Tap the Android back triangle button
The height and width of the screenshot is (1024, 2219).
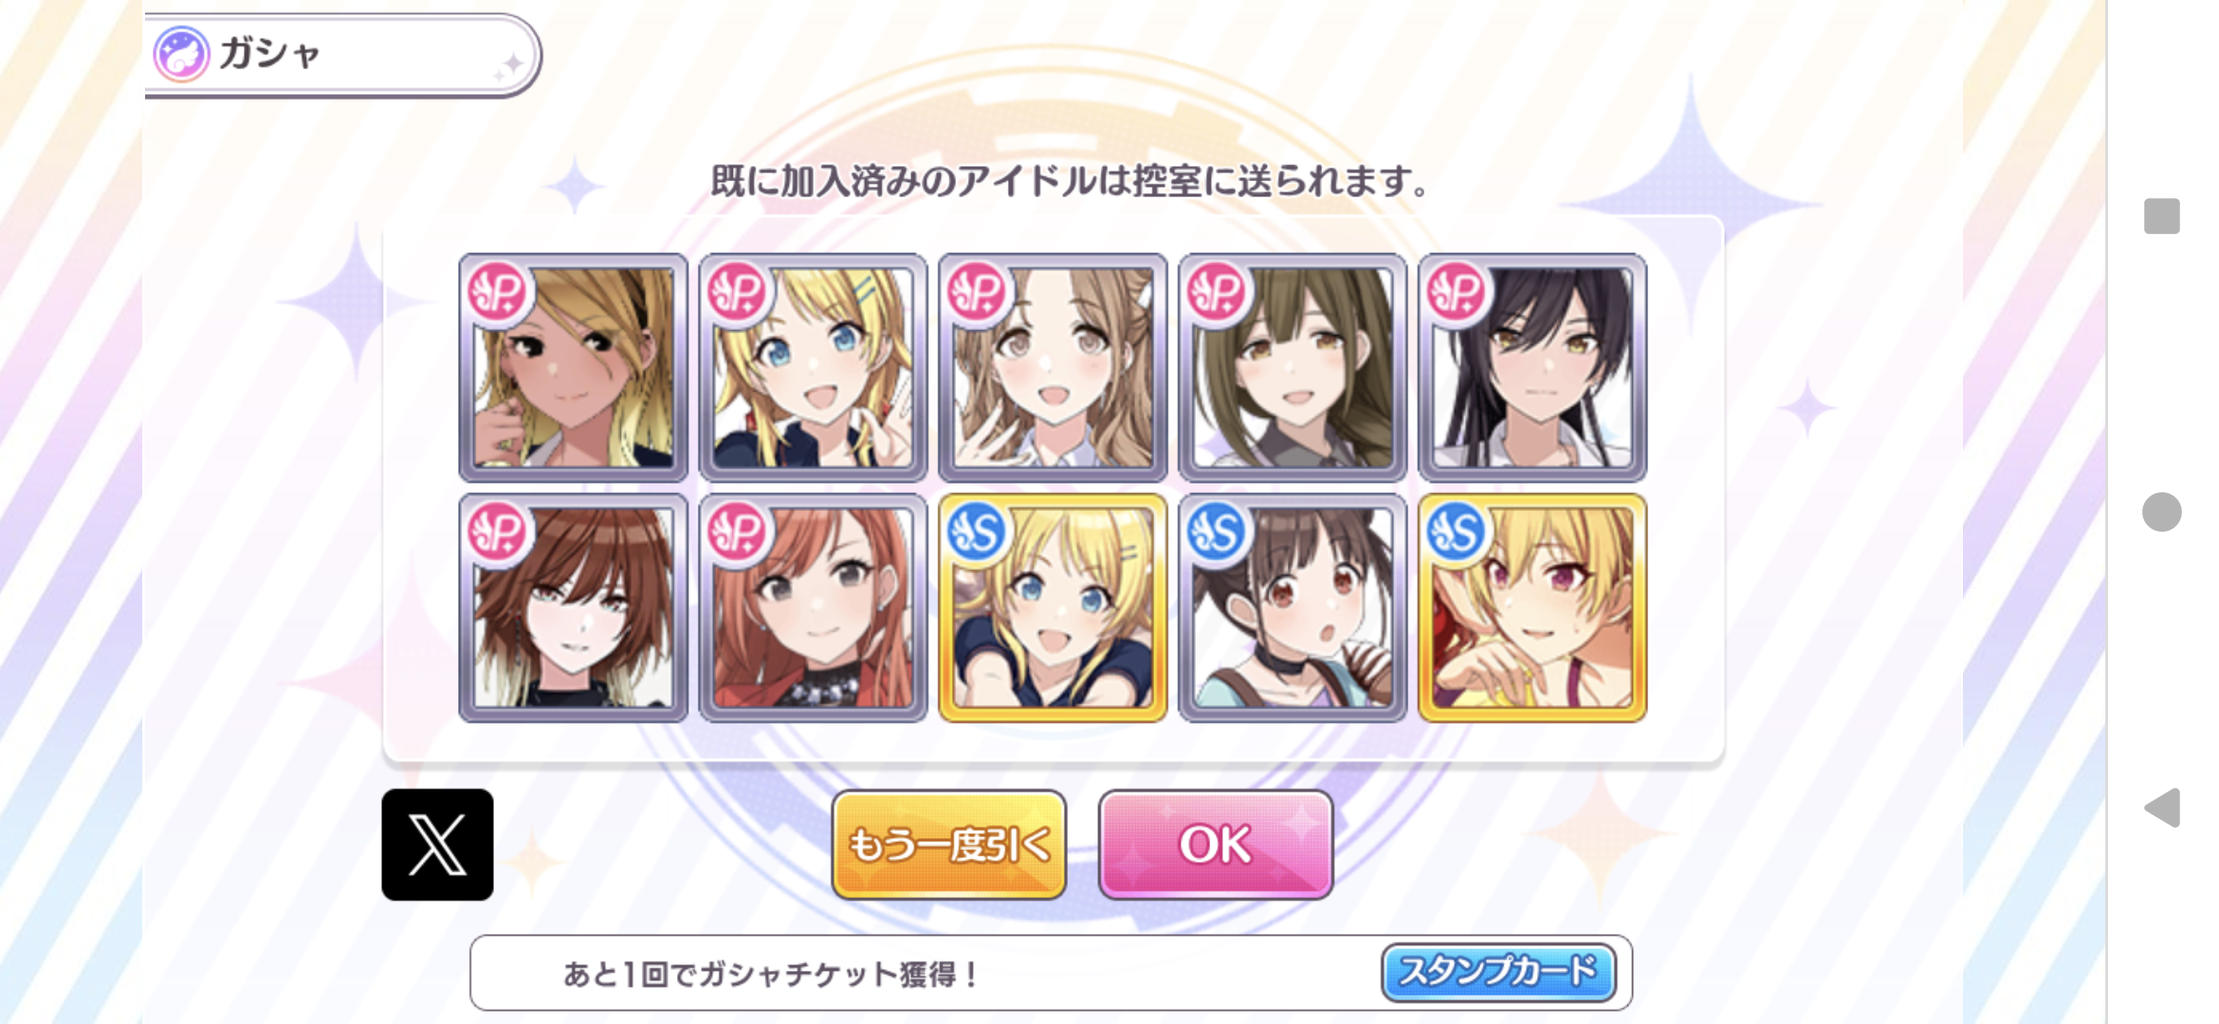coord(2161,807)
